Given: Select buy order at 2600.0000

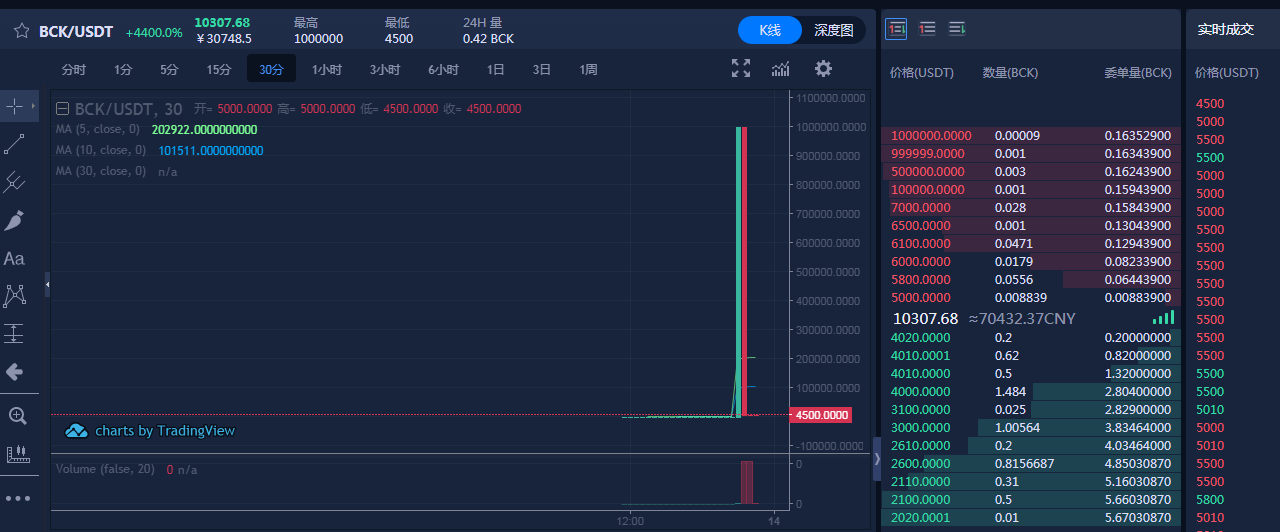Looking at the screenshot, I should click(1031, 464).
